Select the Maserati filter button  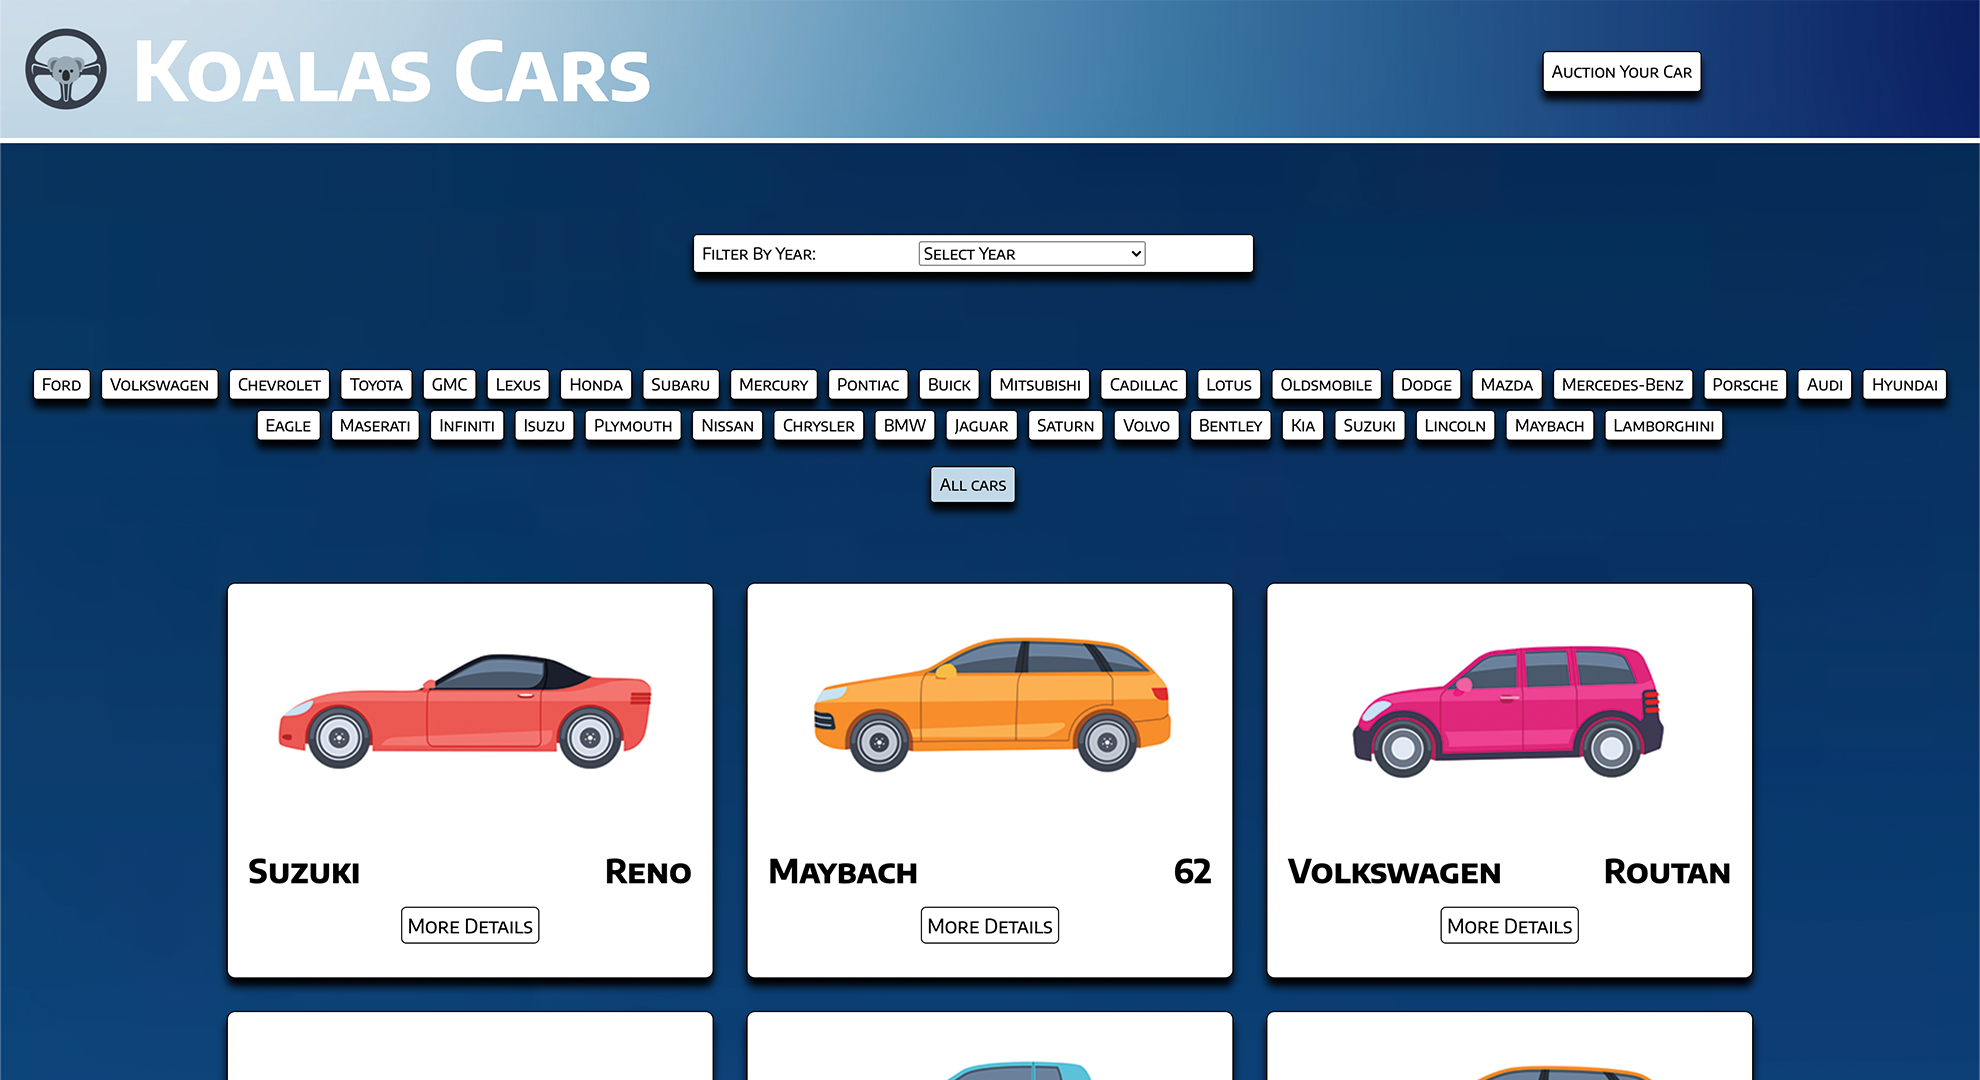pyautogui.click(x=375, y=426)
